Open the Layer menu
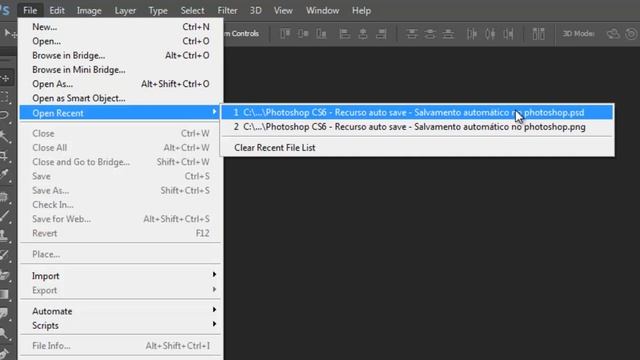The width and height of the screenshot is (640, 360). click(125, 11)
